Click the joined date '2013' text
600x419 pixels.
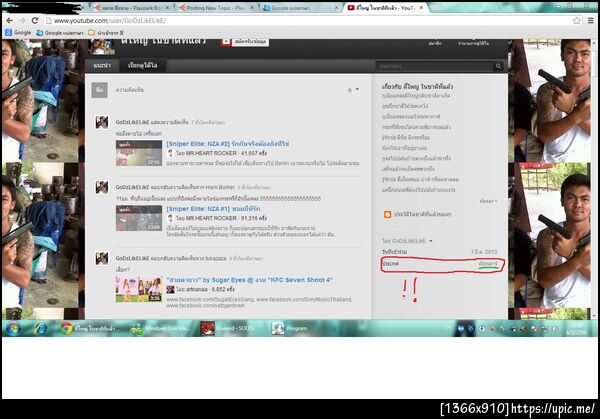tap(484, 252)
